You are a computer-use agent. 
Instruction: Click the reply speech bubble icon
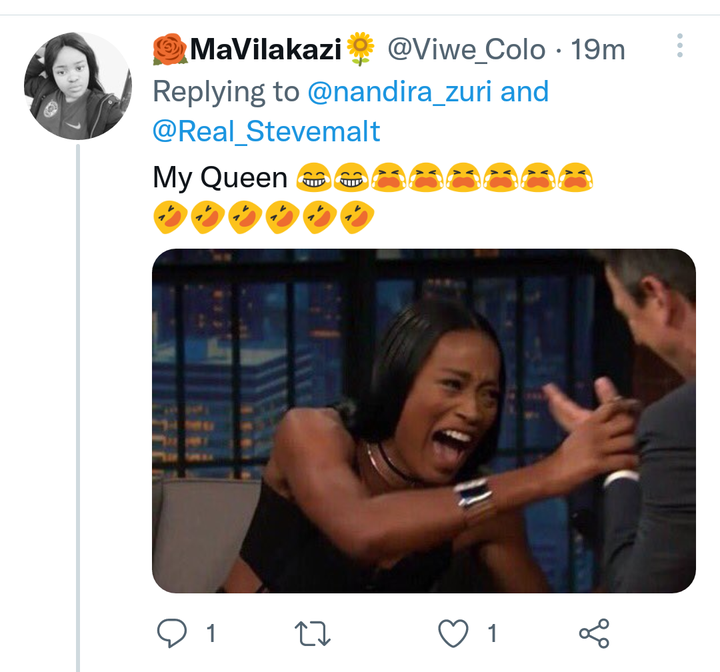172,633
